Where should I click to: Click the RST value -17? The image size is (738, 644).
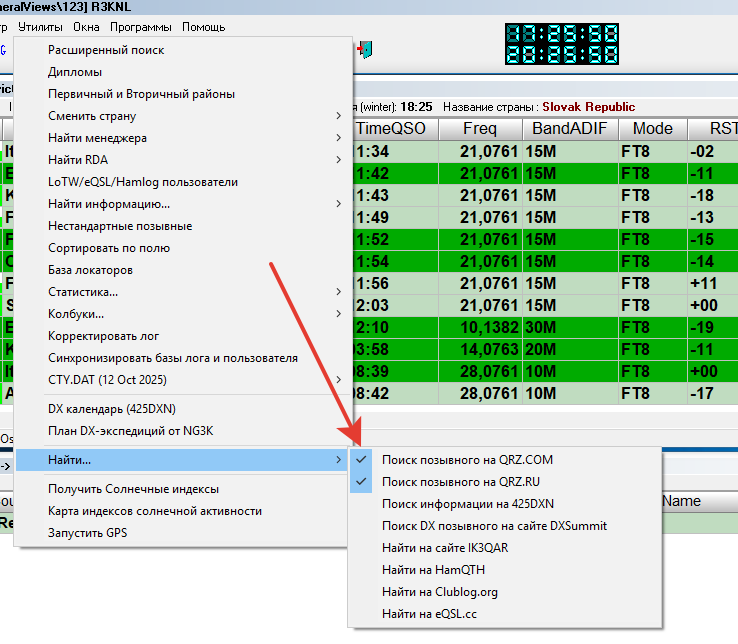[x=713, y=394]
